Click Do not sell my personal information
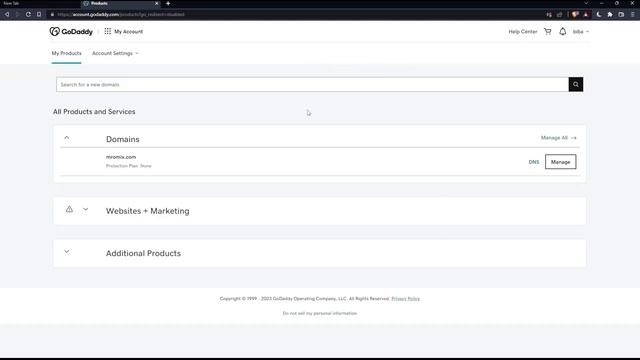The width and height of the screenshot is (640, 360). pyautogui.click(x=320, y=313)
